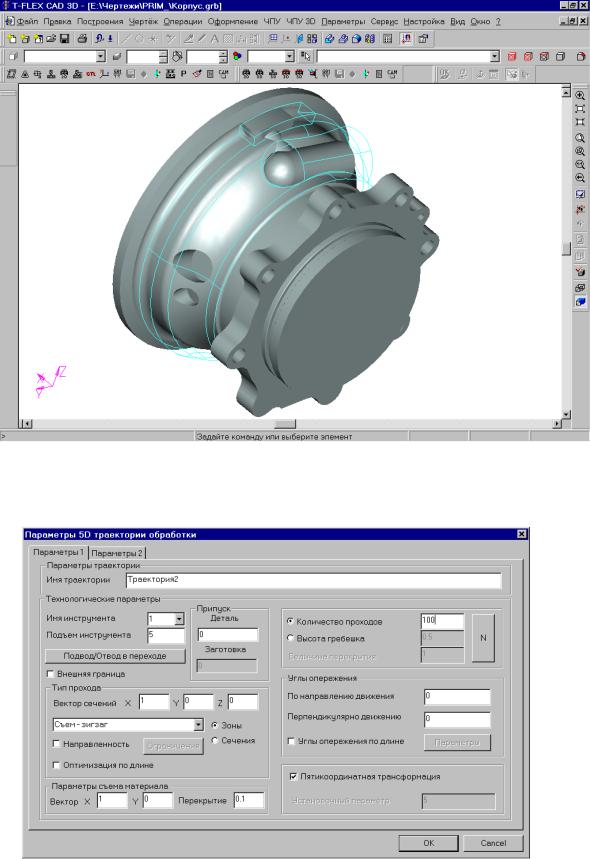Click the four-square grid icon in the top toolbar

pyautogui.click(x=312, y=39)
